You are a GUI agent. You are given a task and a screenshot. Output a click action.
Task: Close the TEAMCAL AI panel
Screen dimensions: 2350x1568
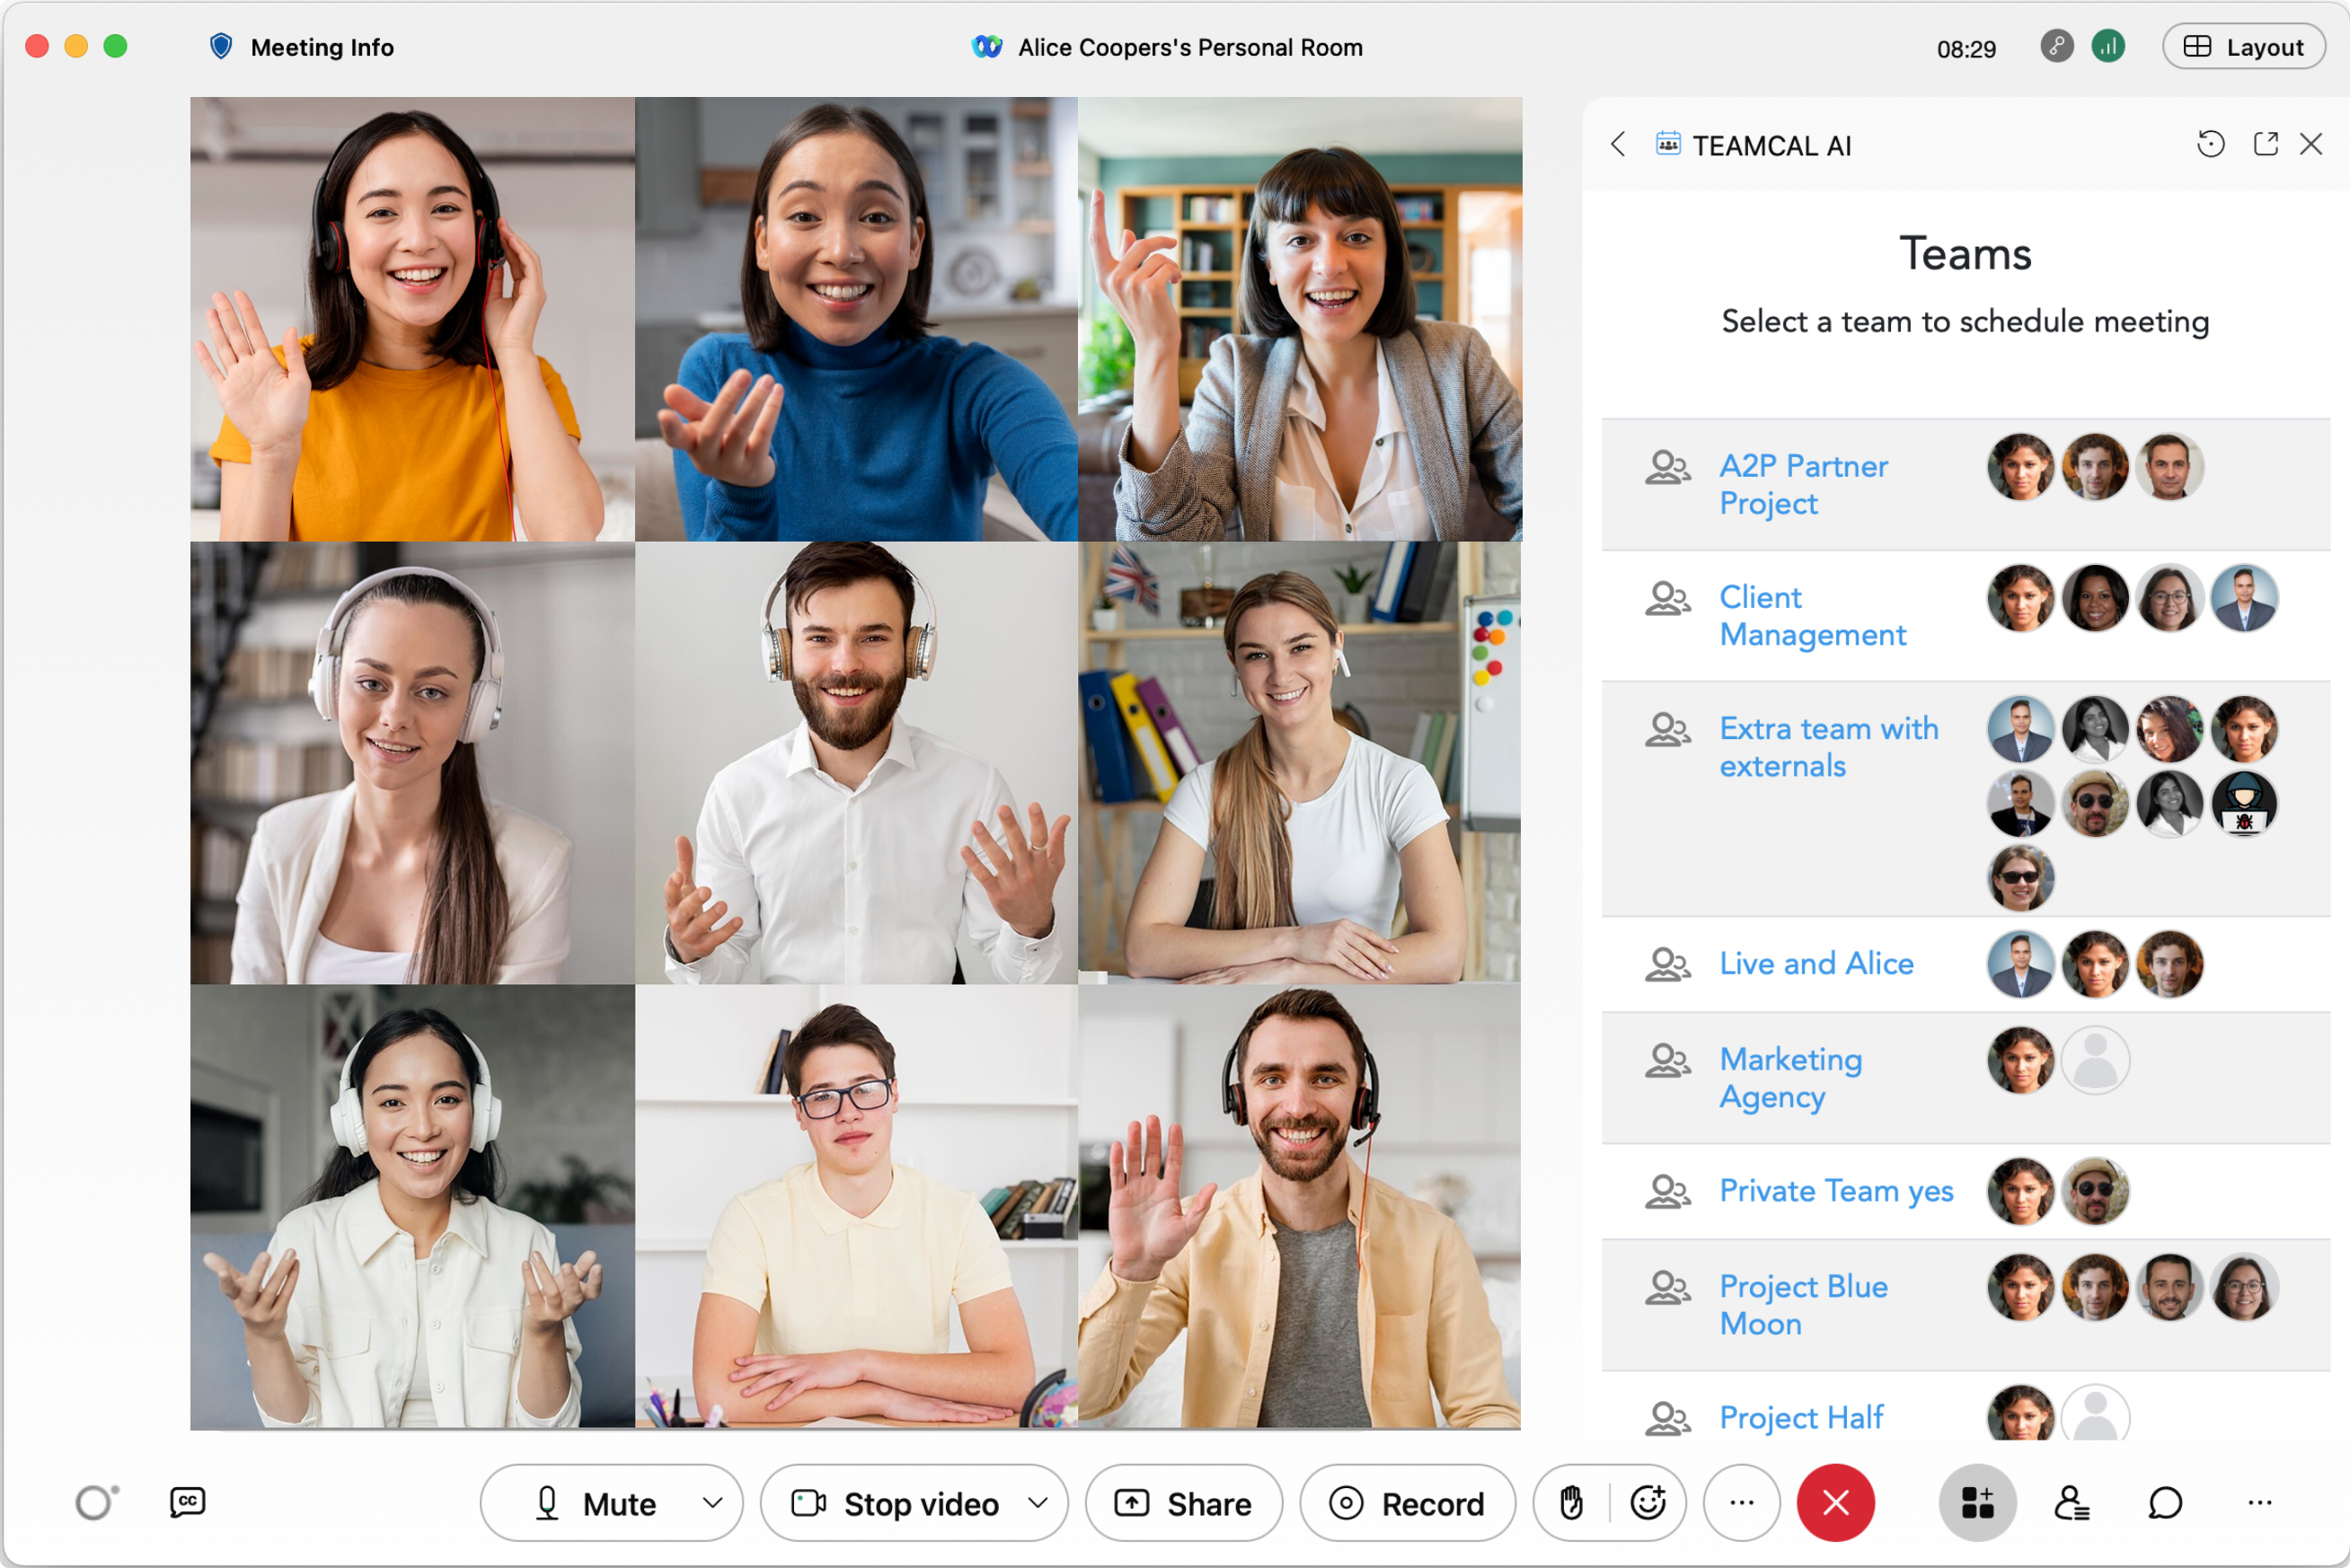[2310, 144]
